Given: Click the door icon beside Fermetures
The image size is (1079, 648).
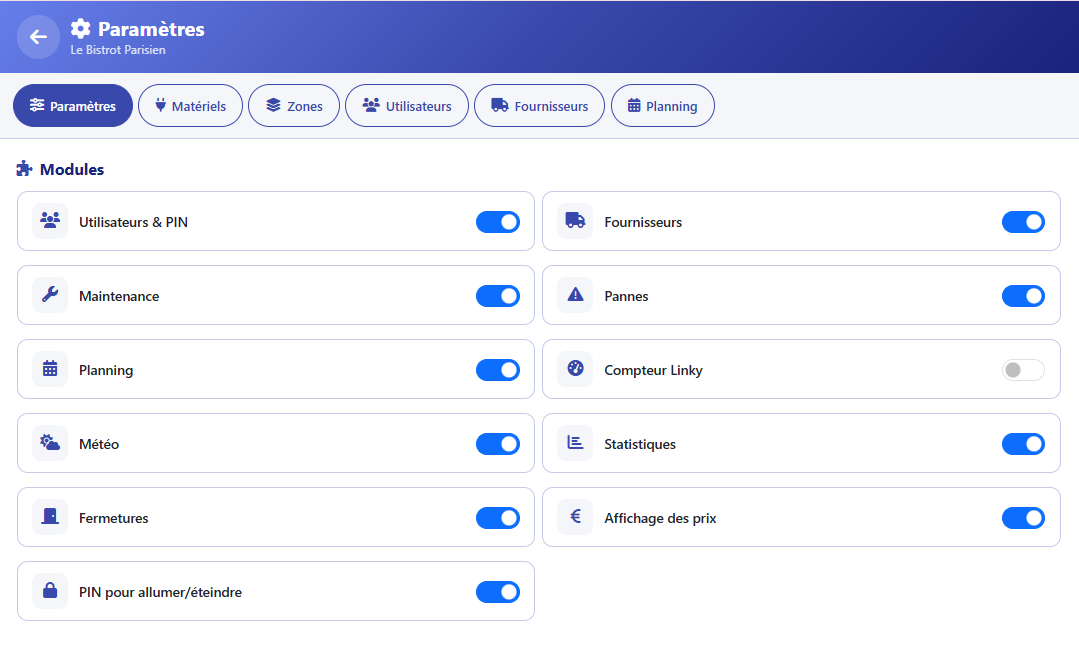Looking at the screenshot, I should click(50, 517).
